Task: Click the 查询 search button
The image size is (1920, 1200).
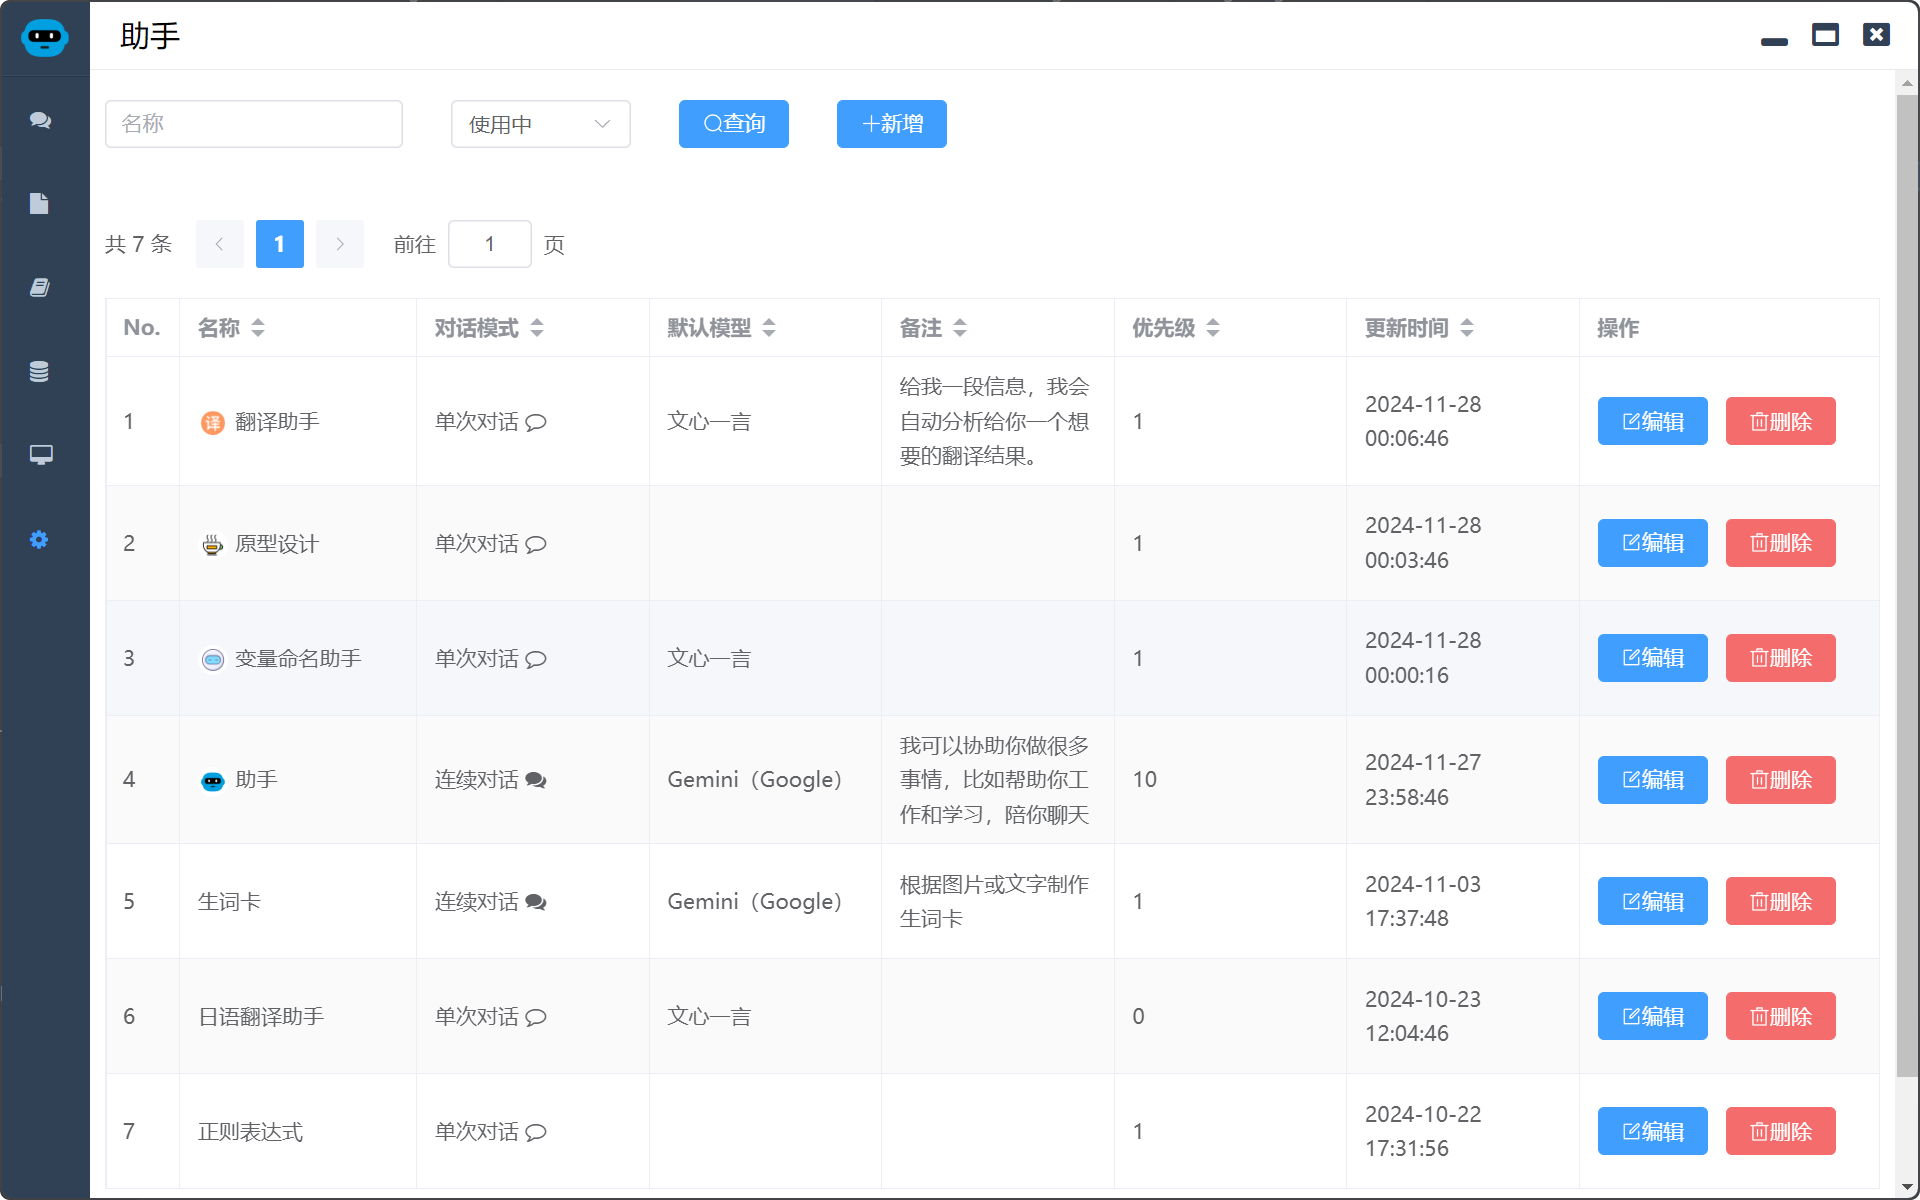Action: coord(734,124)
